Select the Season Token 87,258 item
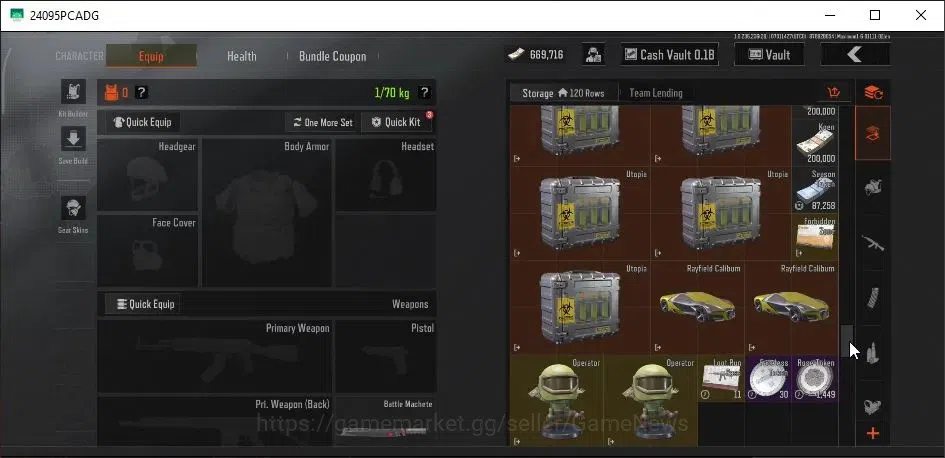Screen dimensions: 945x458 (815, 190)
